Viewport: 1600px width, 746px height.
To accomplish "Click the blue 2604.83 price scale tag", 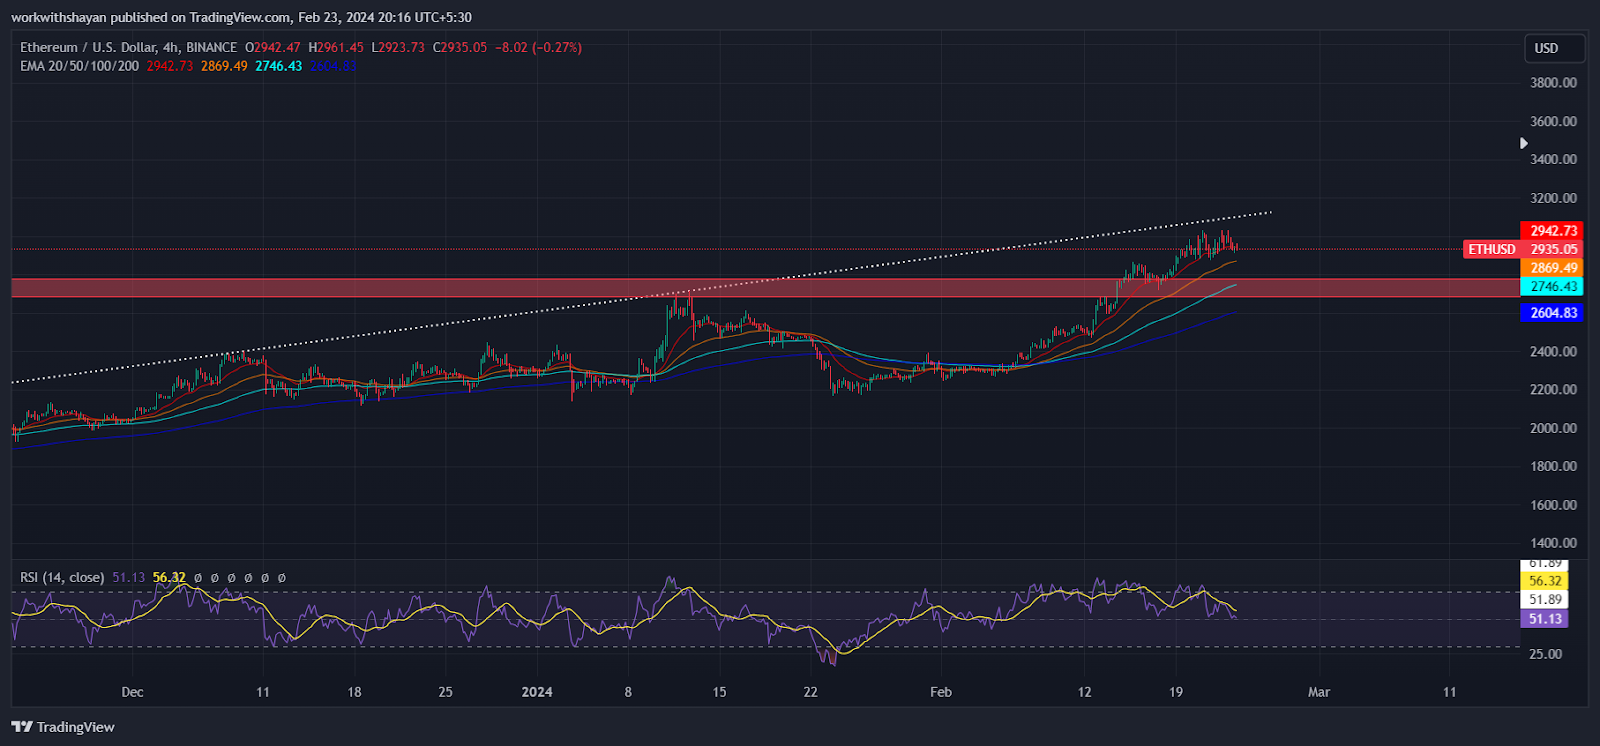I will pyautogui.click(x=1552, y=313).
